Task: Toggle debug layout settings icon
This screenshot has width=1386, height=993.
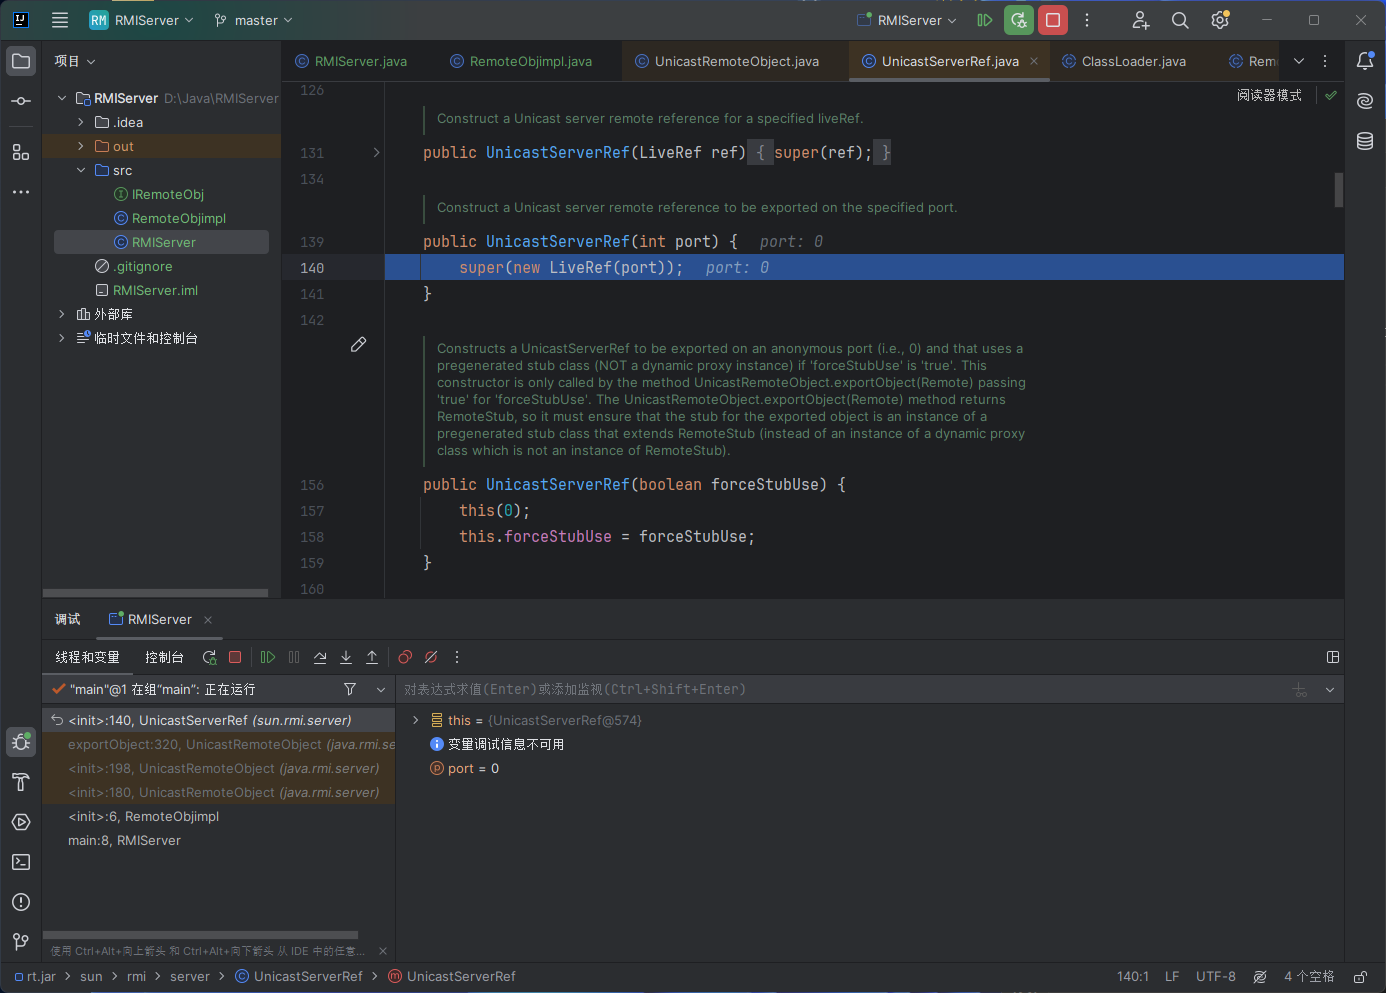Action: coord(1333,657)
